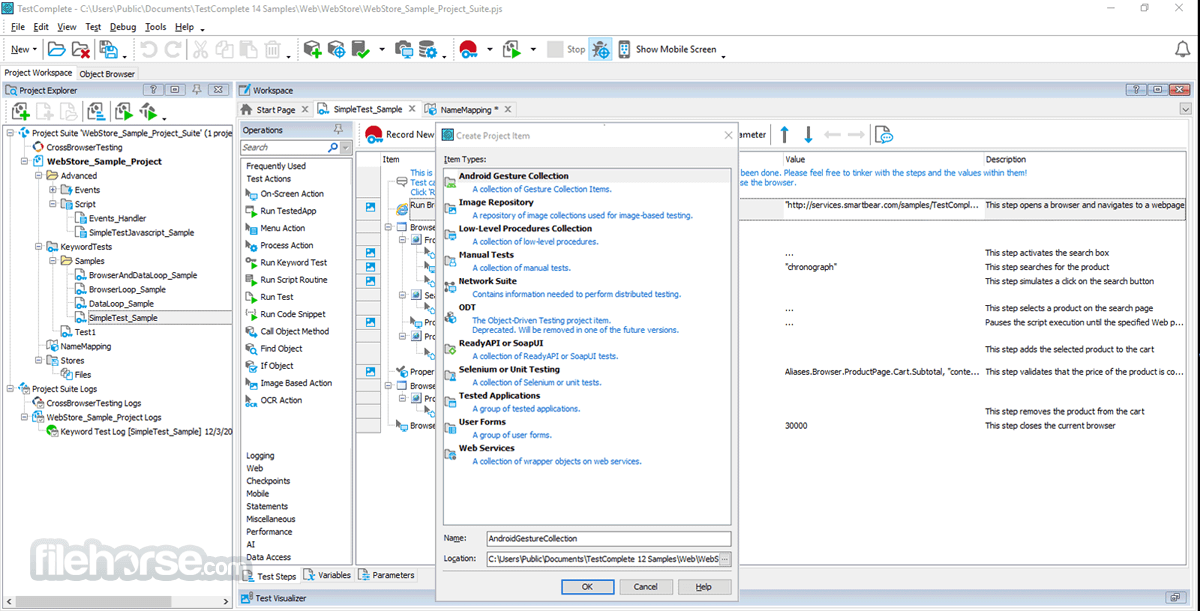Click the Operations search box
This screenshot has width=1200, height=611.
point(283,147)
